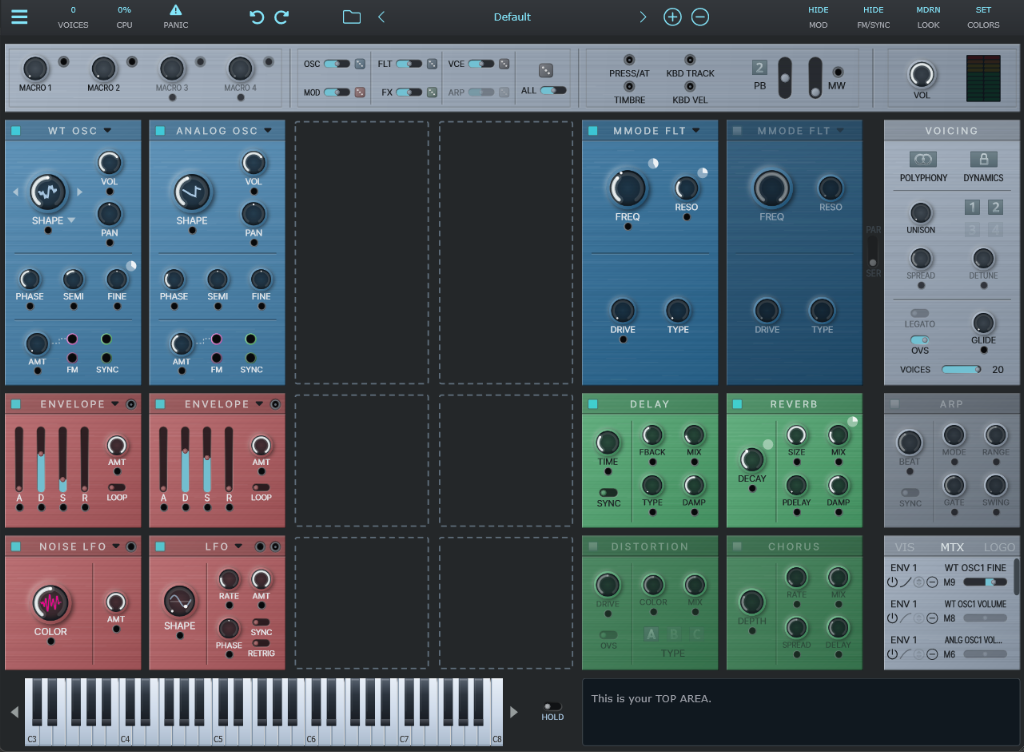This screenshot has height=752, width=1024.
Task: Open first ENVELOPE module type dropdown
Action: [x=115, y=404]
